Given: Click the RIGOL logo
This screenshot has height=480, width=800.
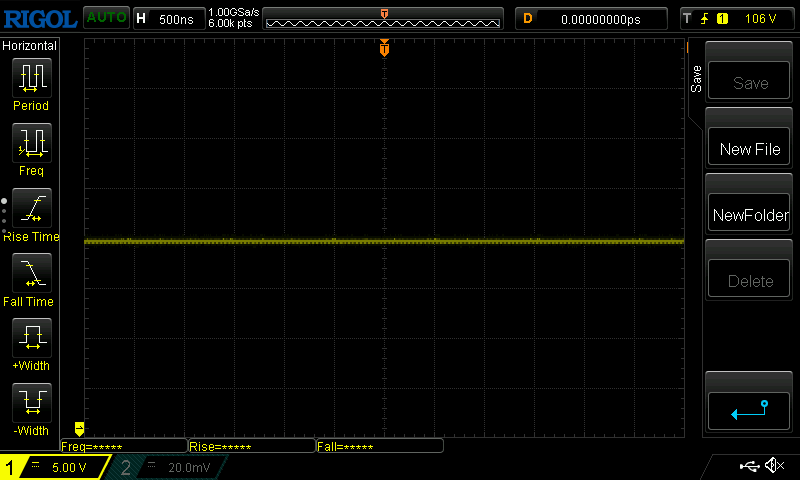Looking at the screenshot, I should click(40, 19).
